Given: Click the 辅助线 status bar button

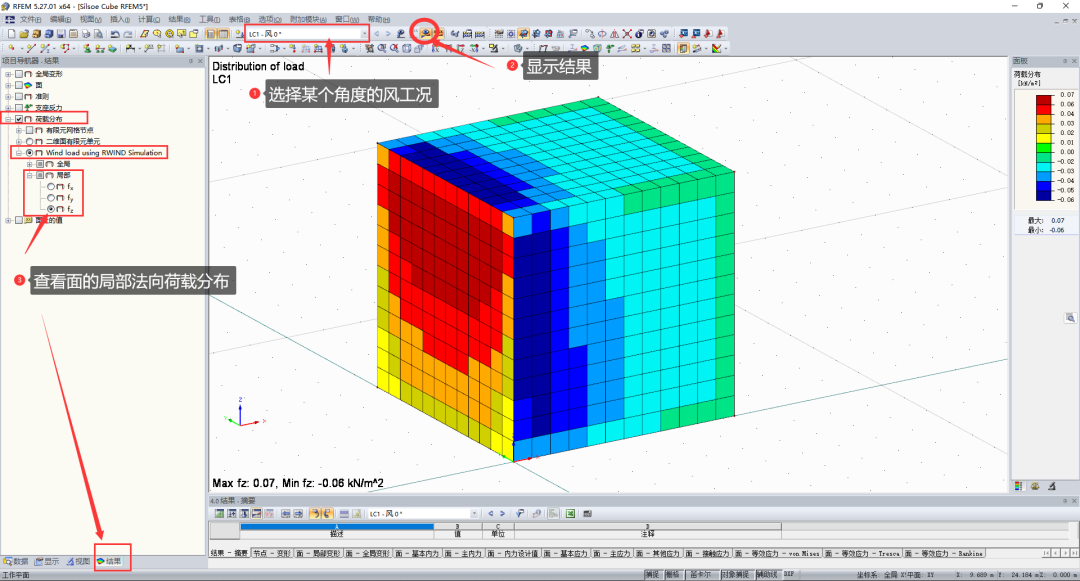Looking at the screenshot, I should click(767, 574).
